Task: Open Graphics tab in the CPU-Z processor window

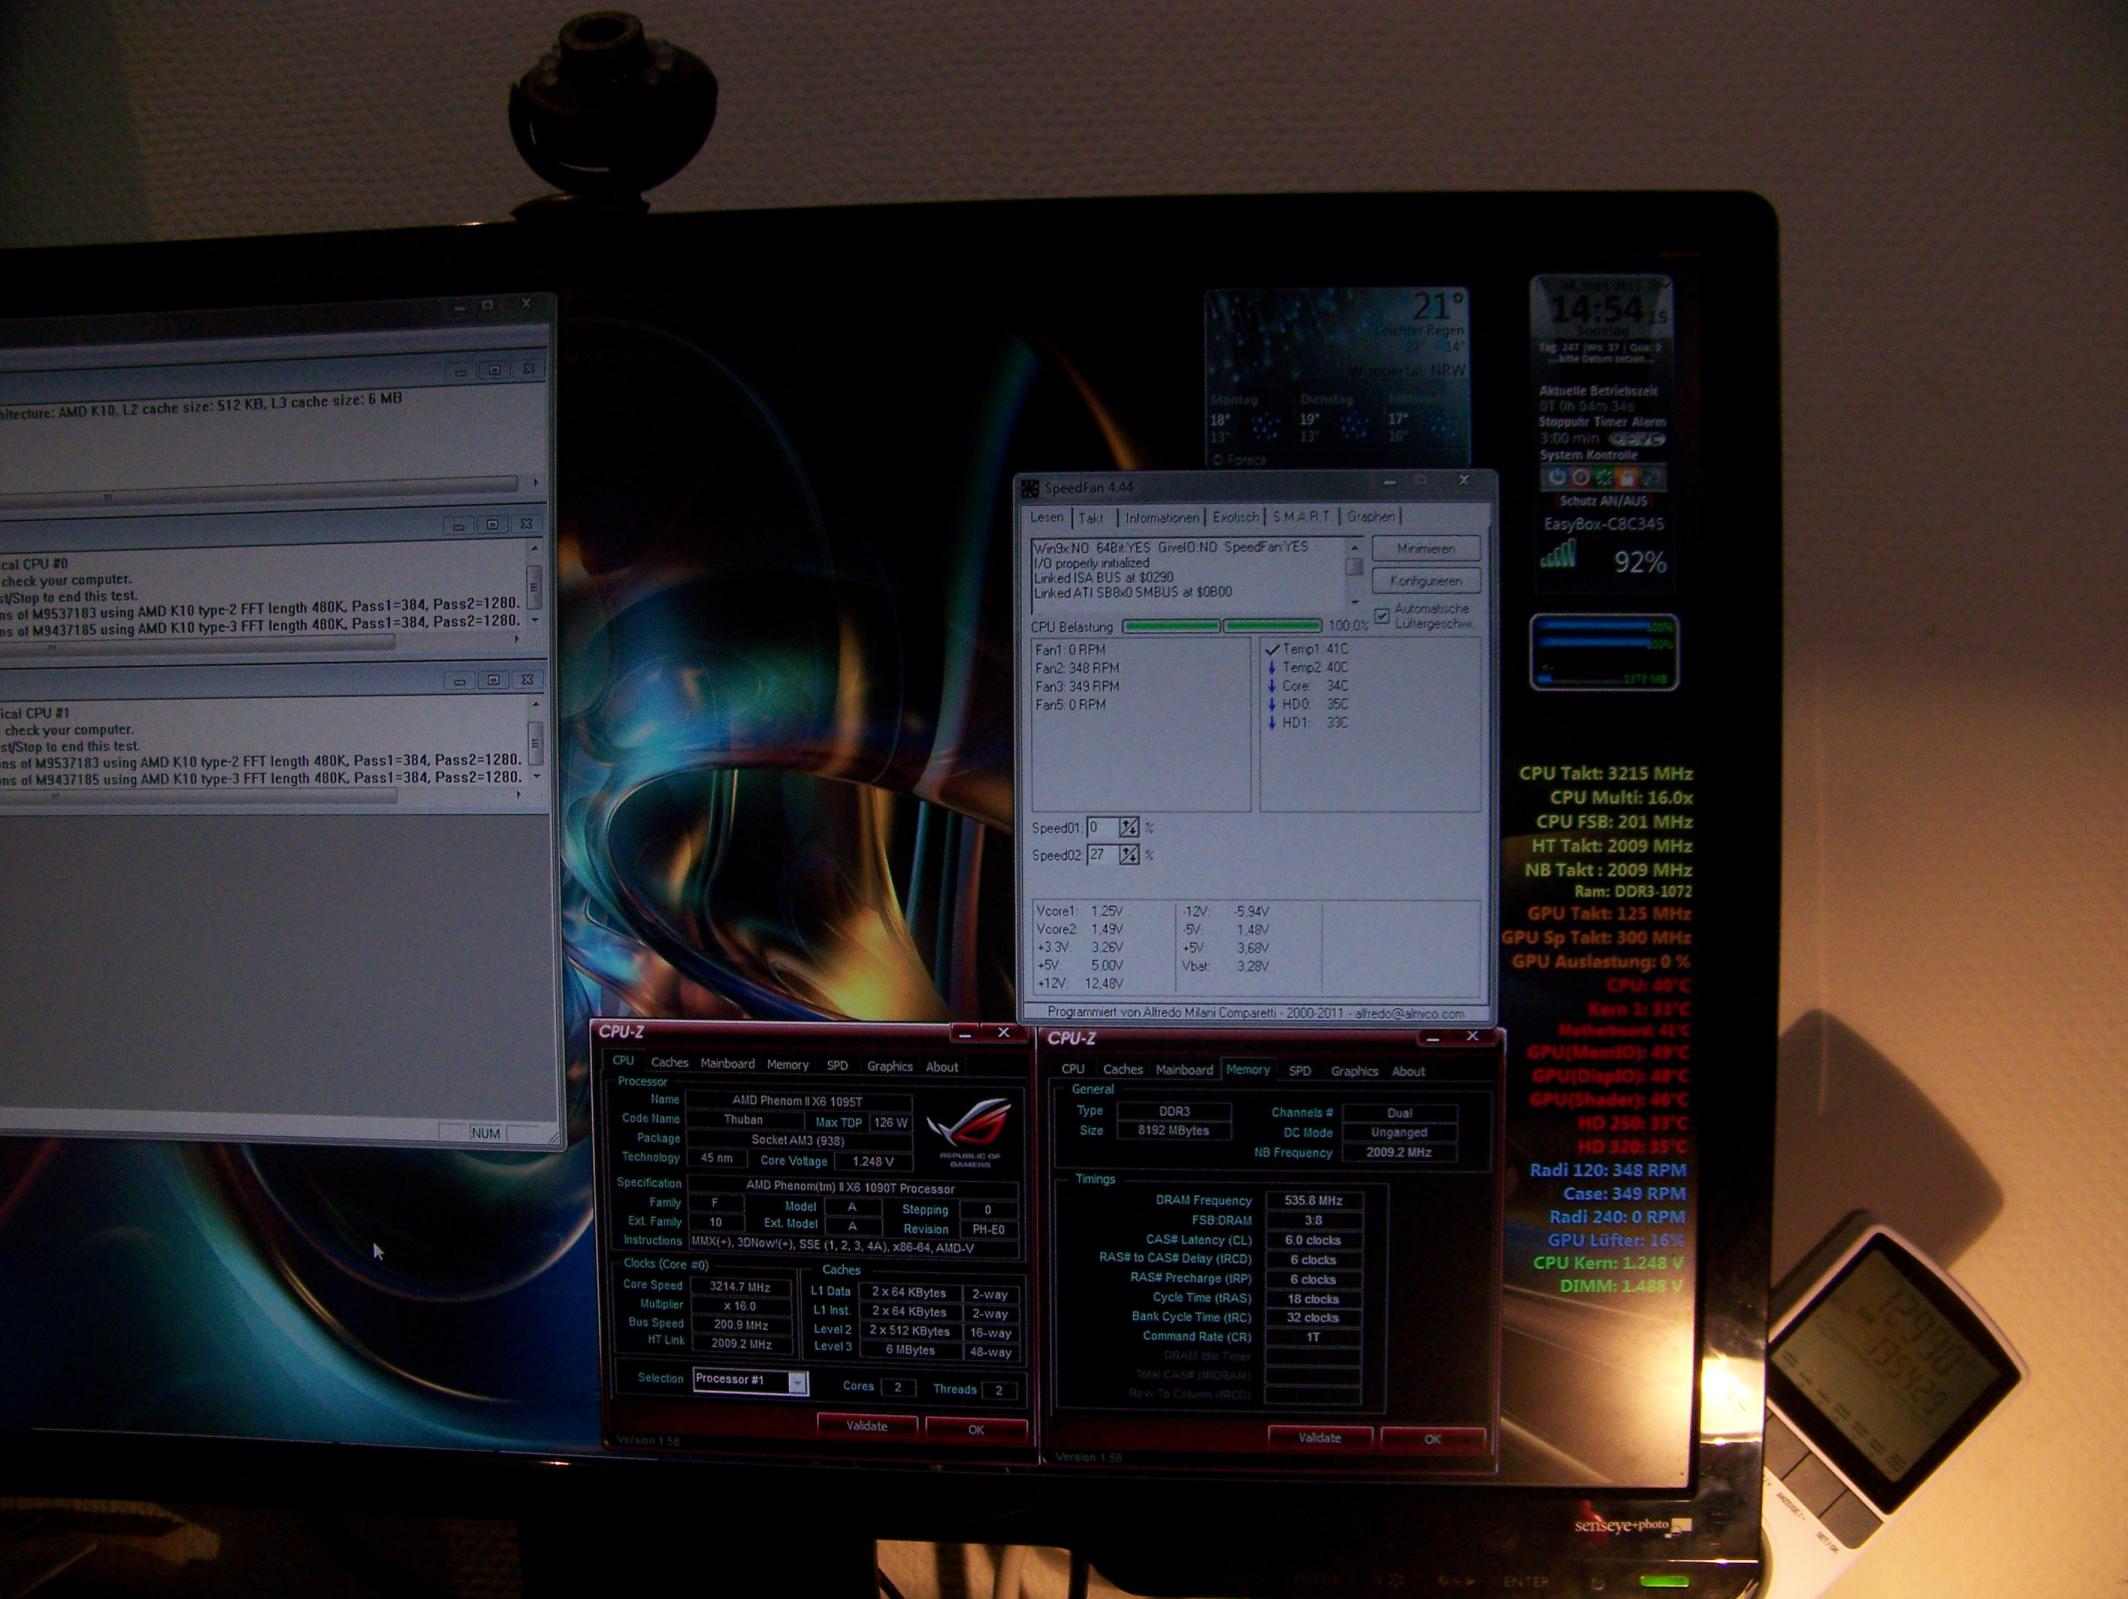Action: (x=889, y=1066)
